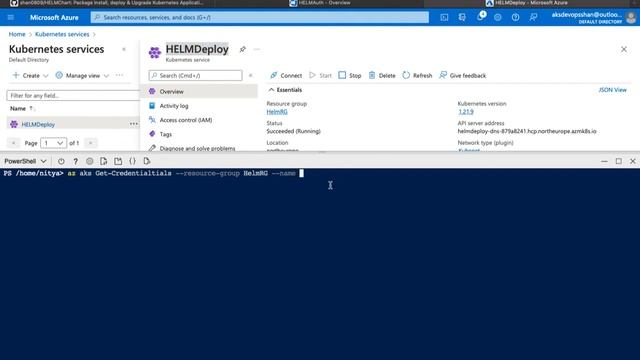Refresh the HELMDeploy overview
This screenshot has height=360, width=640.
(417, 76)
